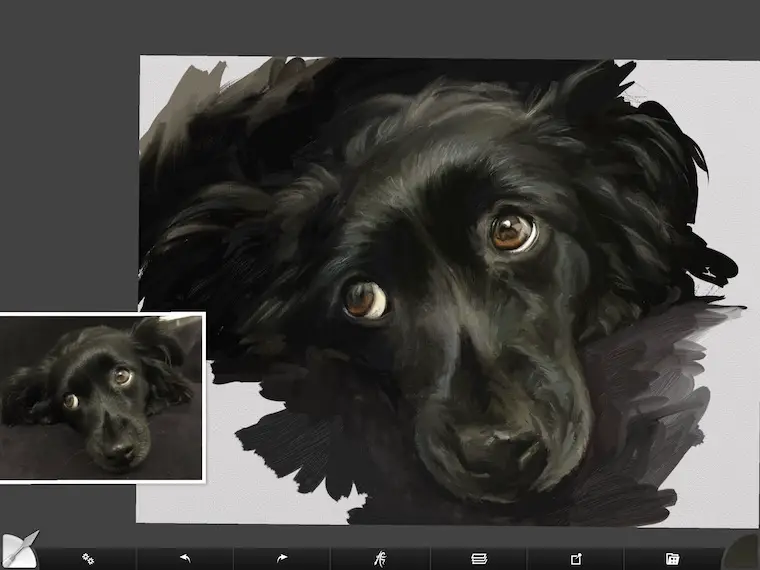Open the gallery files icon

(672, 558)
